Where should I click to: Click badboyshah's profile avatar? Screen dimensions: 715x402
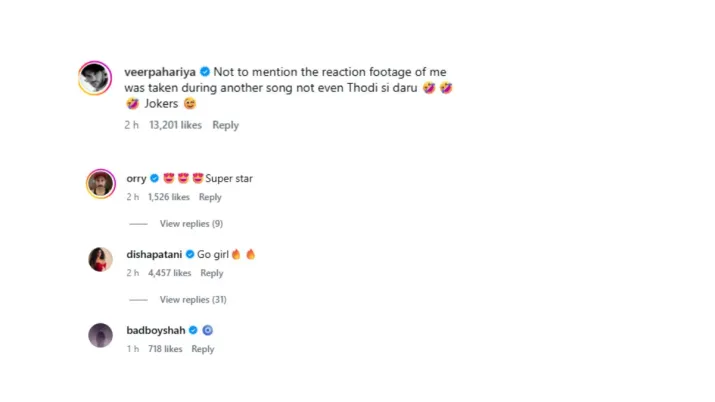coord(100,336)
